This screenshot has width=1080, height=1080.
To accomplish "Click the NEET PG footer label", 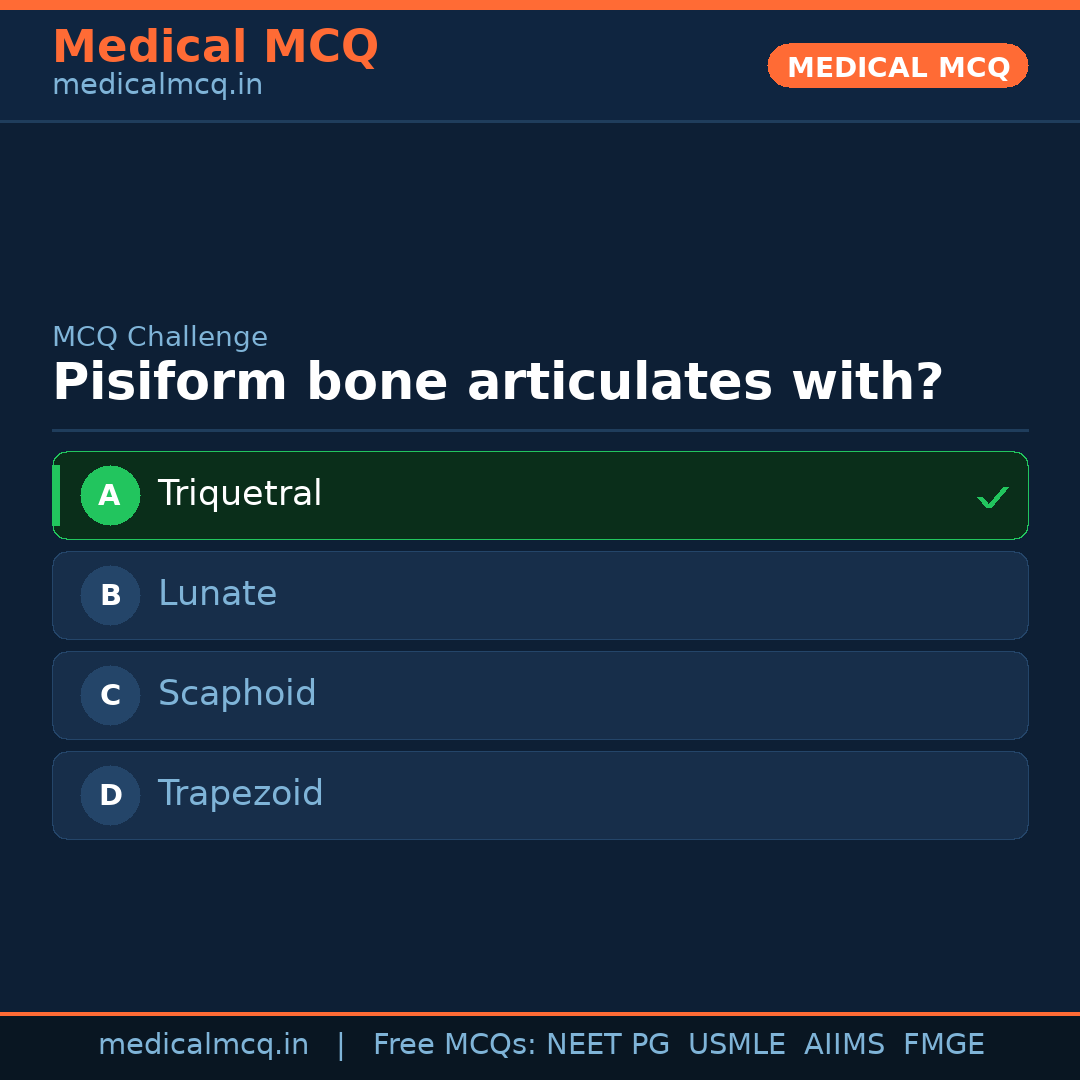I will (x=607, y=1044).
